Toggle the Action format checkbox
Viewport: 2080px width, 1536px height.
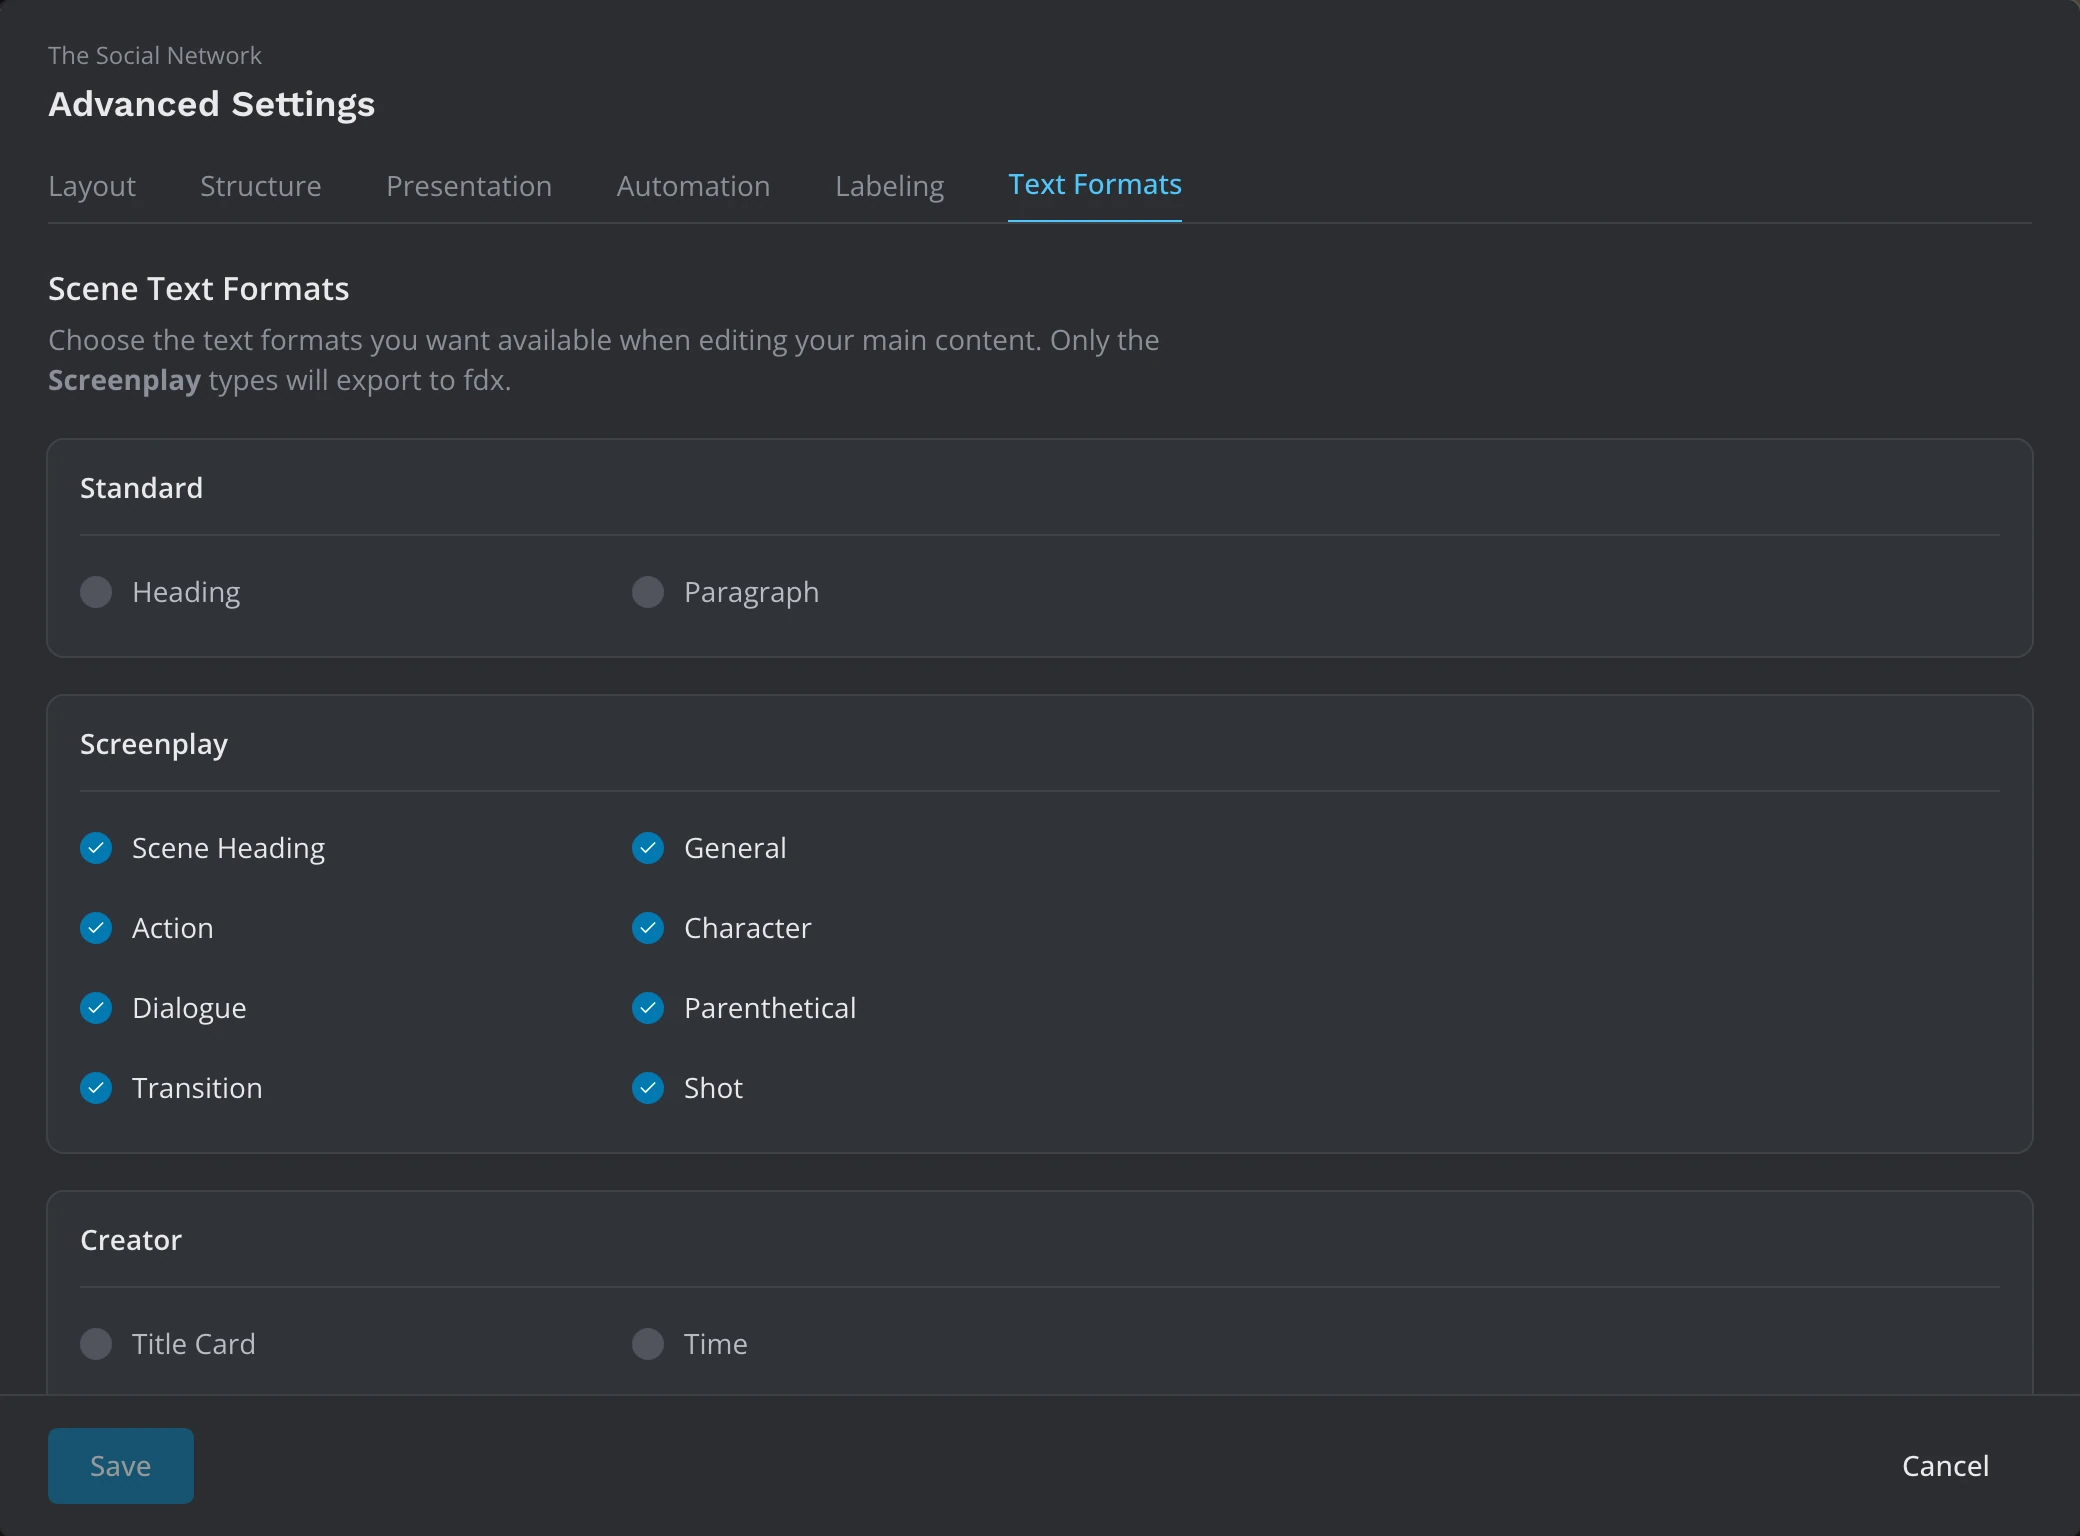(96, 928)
